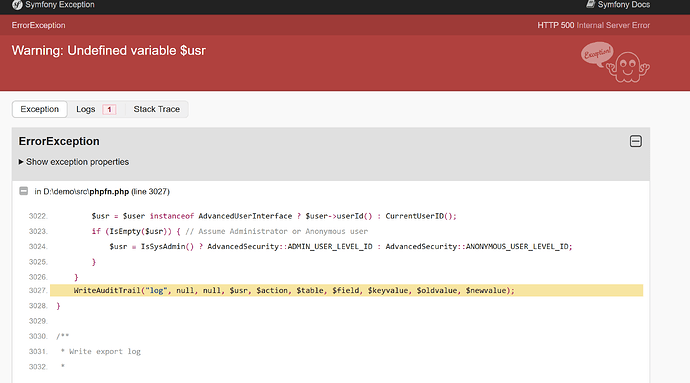Click 'Warning: Undefined variable $usr' title

[109, 51]
